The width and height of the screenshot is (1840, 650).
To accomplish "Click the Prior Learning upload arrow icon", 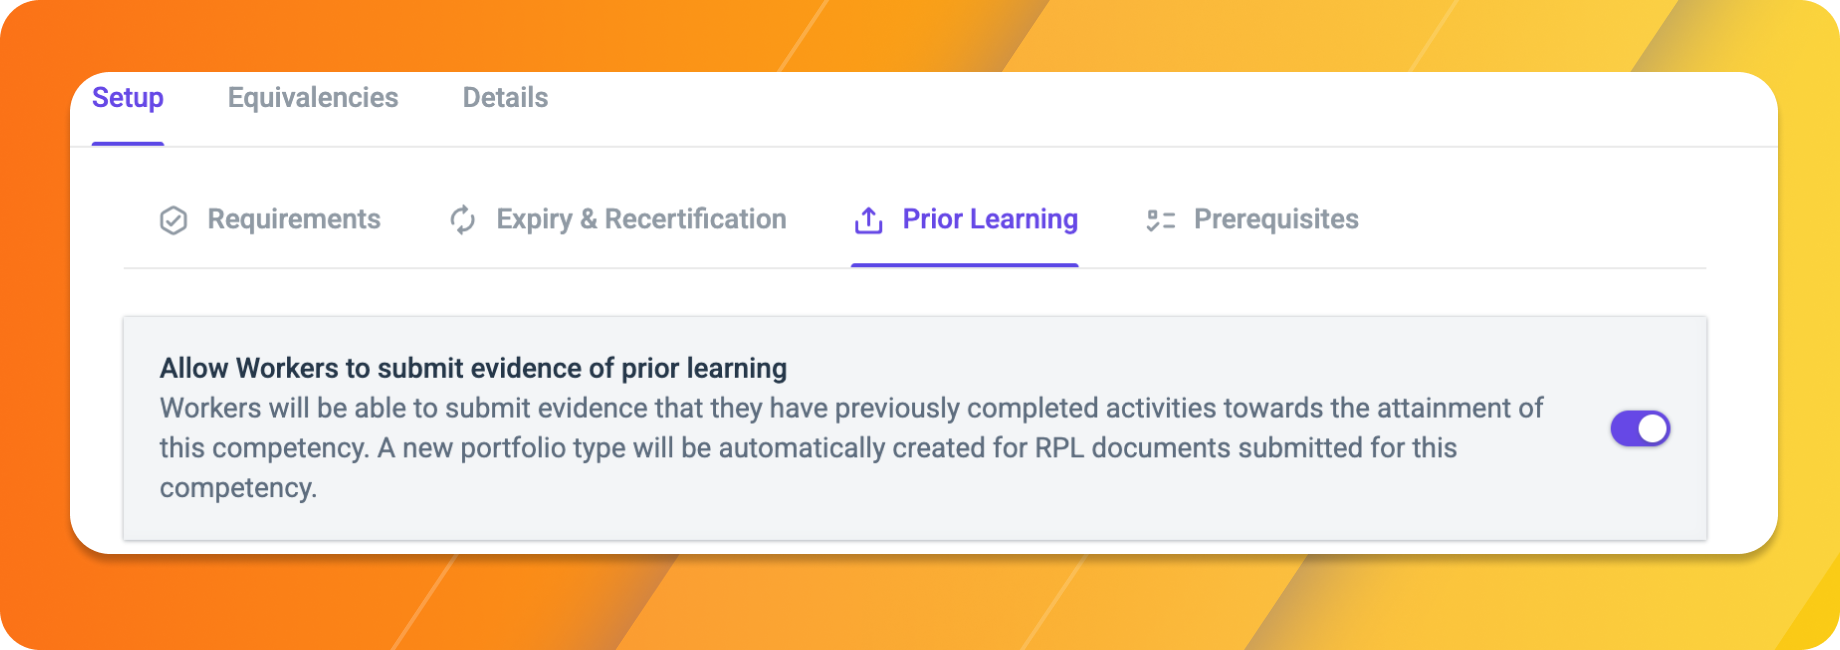I will tap(869, 220).
